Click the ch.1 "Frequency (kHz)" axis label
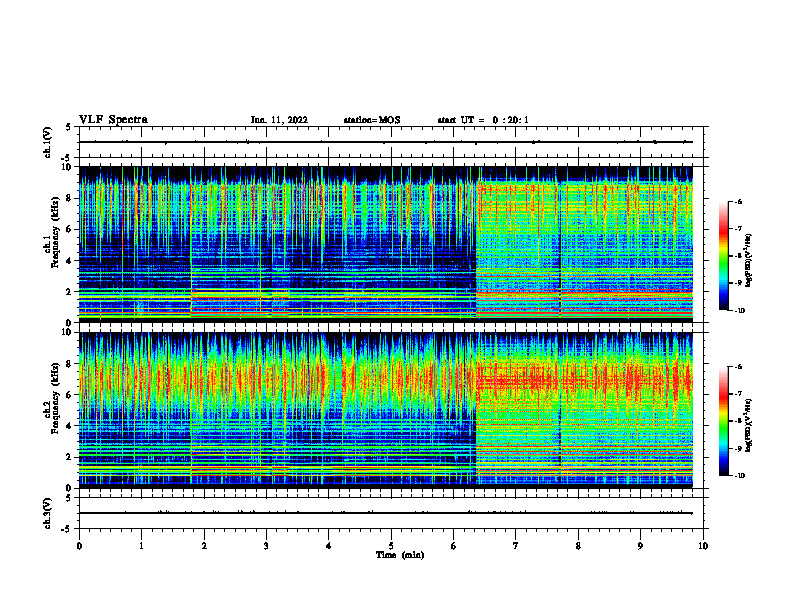Screen dimensions: 792x612 54,233
